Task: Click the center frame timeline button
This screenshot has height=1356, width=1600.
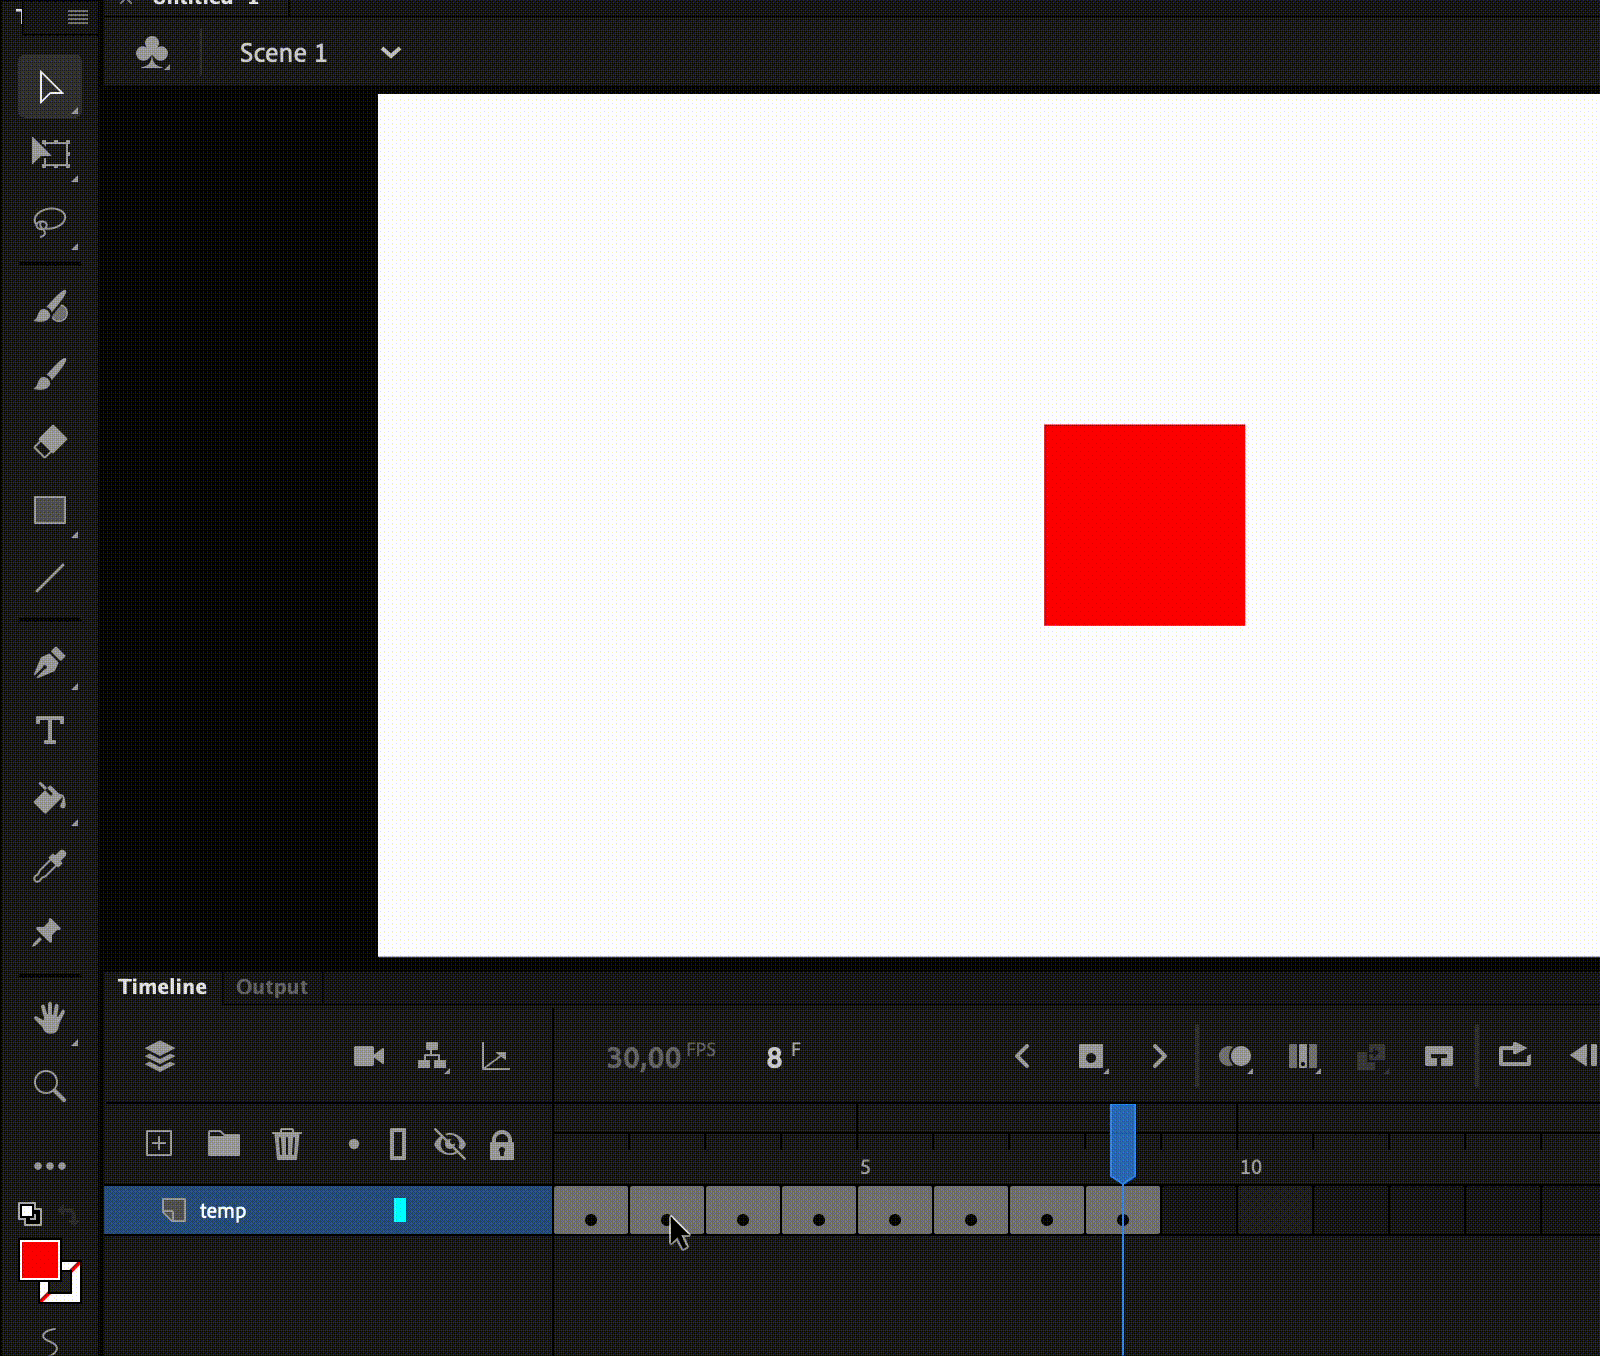Action: tap(1439, 1057)
